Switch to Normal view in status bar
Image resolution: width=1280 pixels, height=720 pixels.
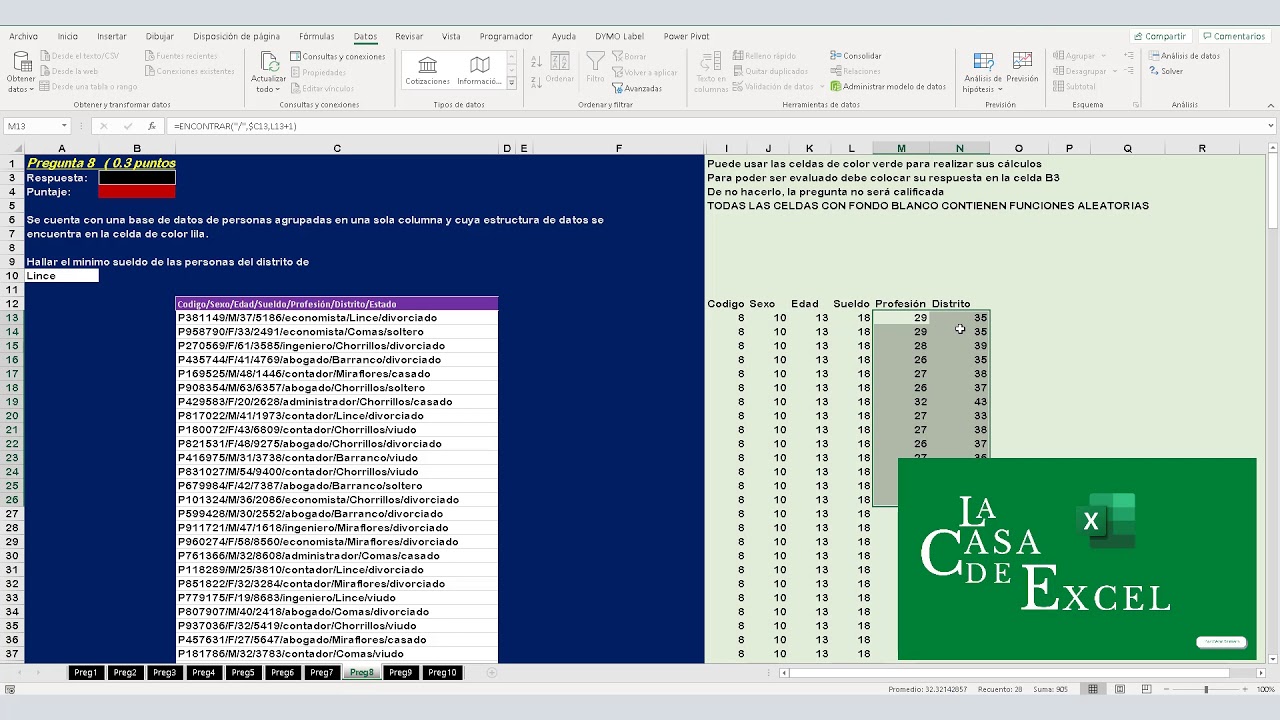click(x=1093, y=689)
